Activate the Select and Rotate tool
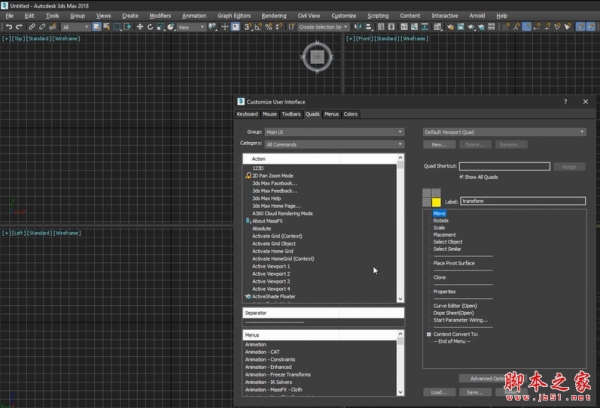The height and width of the screenshot is (408, 600). [150, 27]
